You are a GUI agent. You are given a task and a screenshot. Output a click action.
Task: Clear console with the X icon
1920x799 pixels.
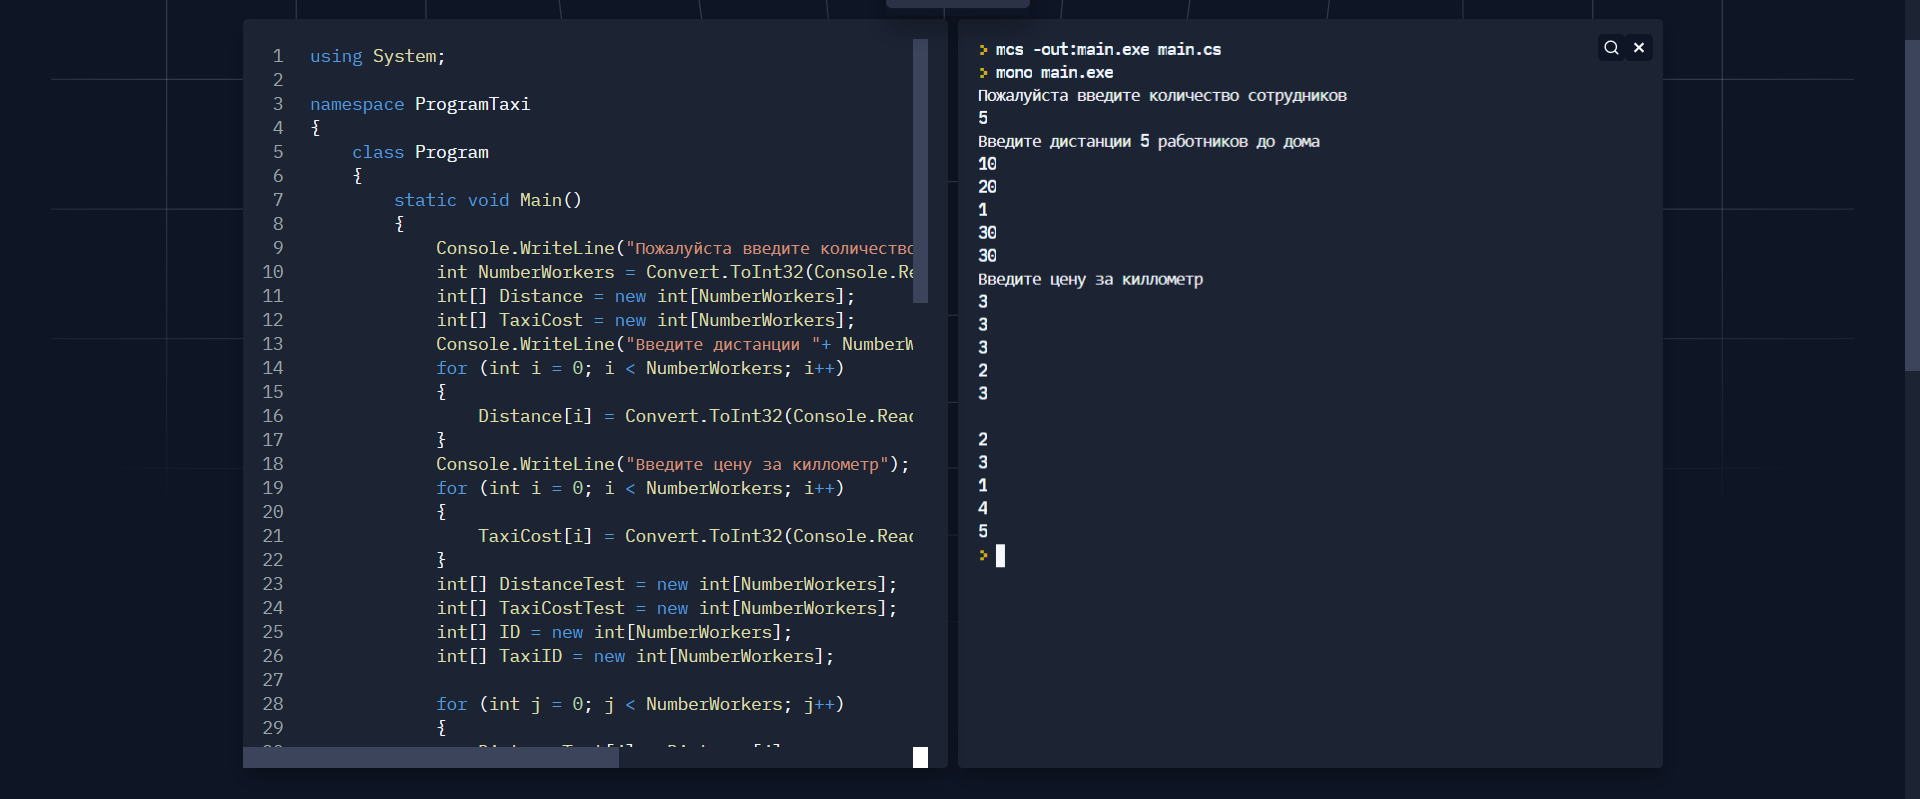(1639, 48)
